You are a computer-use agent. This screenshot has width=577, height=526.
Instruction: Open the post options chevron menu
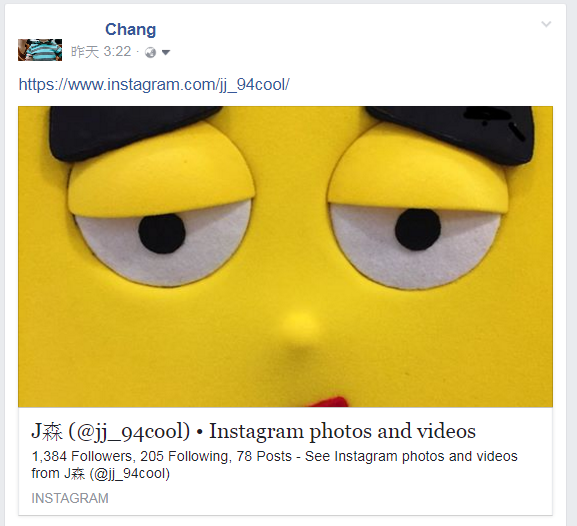click(x=546, y=24)
